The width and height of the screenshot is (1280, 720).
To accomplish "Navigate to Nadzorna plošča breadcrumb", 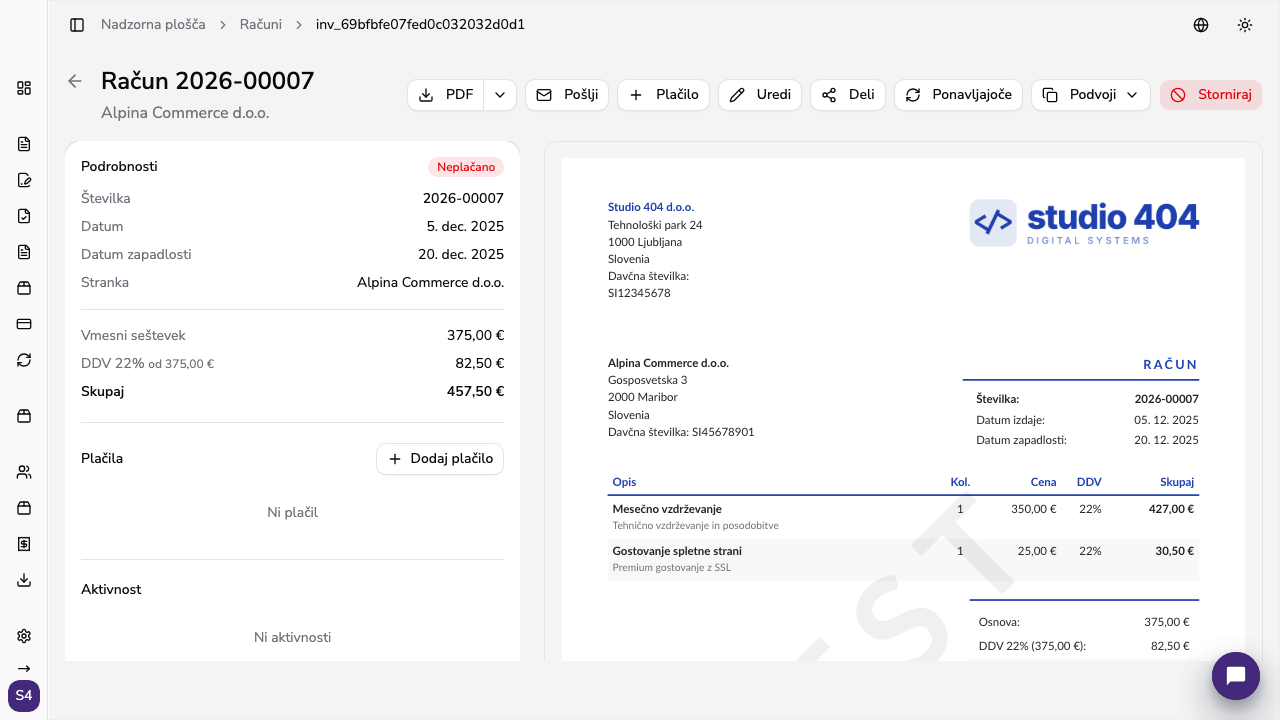I will coord(153,24).
